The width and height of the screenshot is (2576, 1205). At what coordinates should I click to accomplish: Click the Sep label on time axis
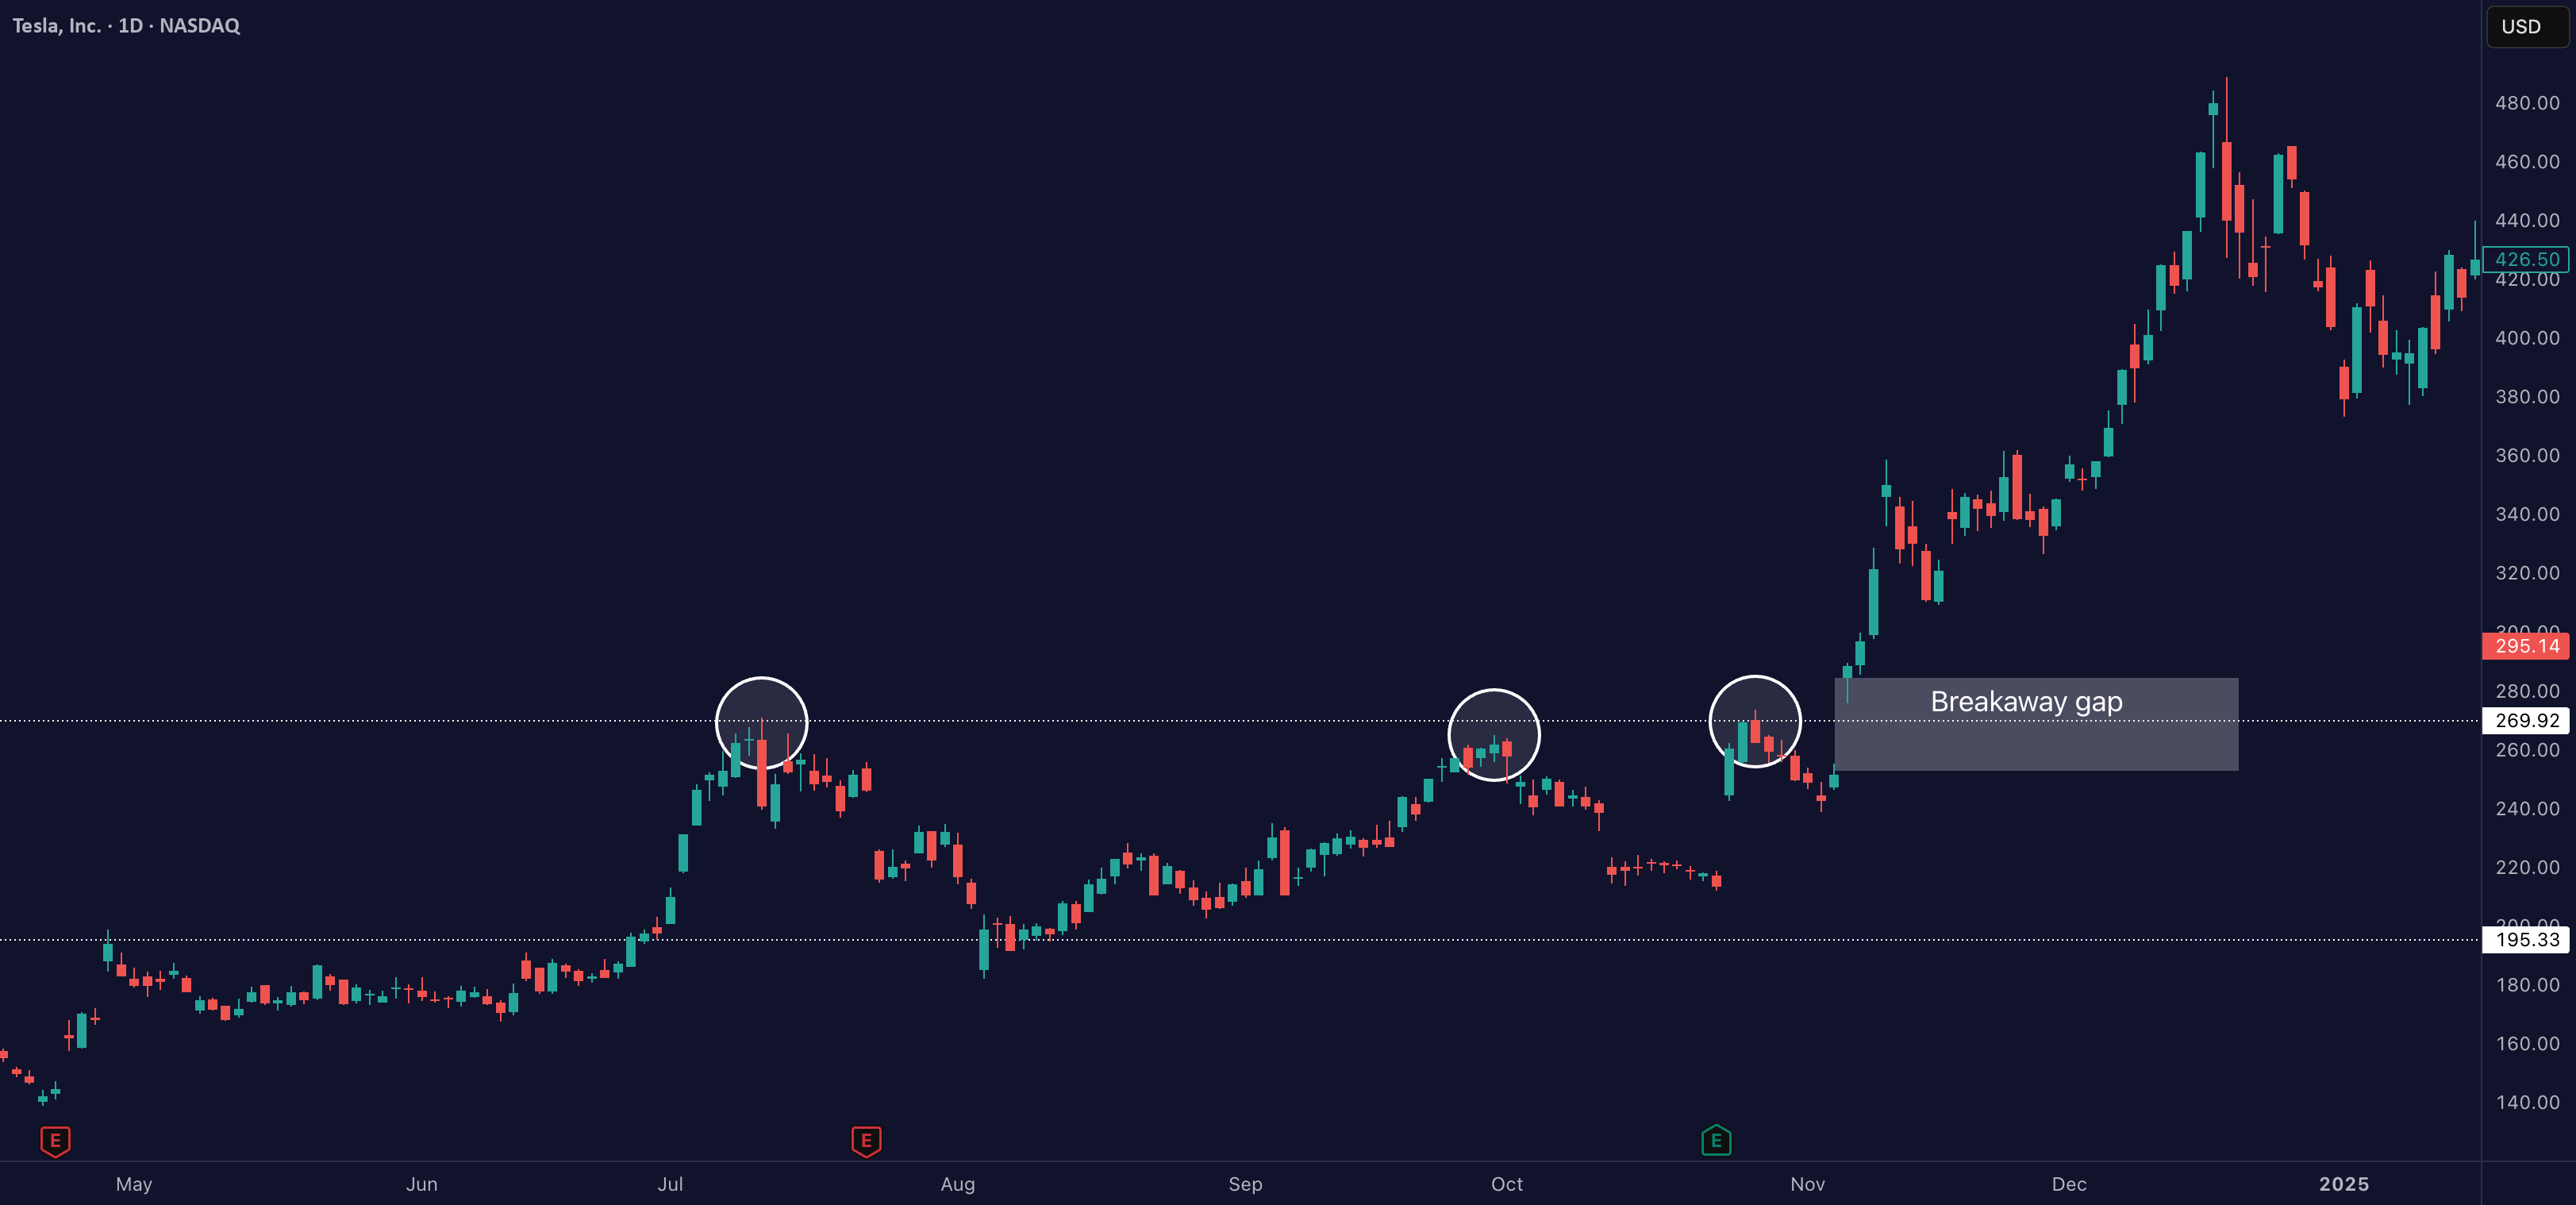click(x=1245, y=1184)
